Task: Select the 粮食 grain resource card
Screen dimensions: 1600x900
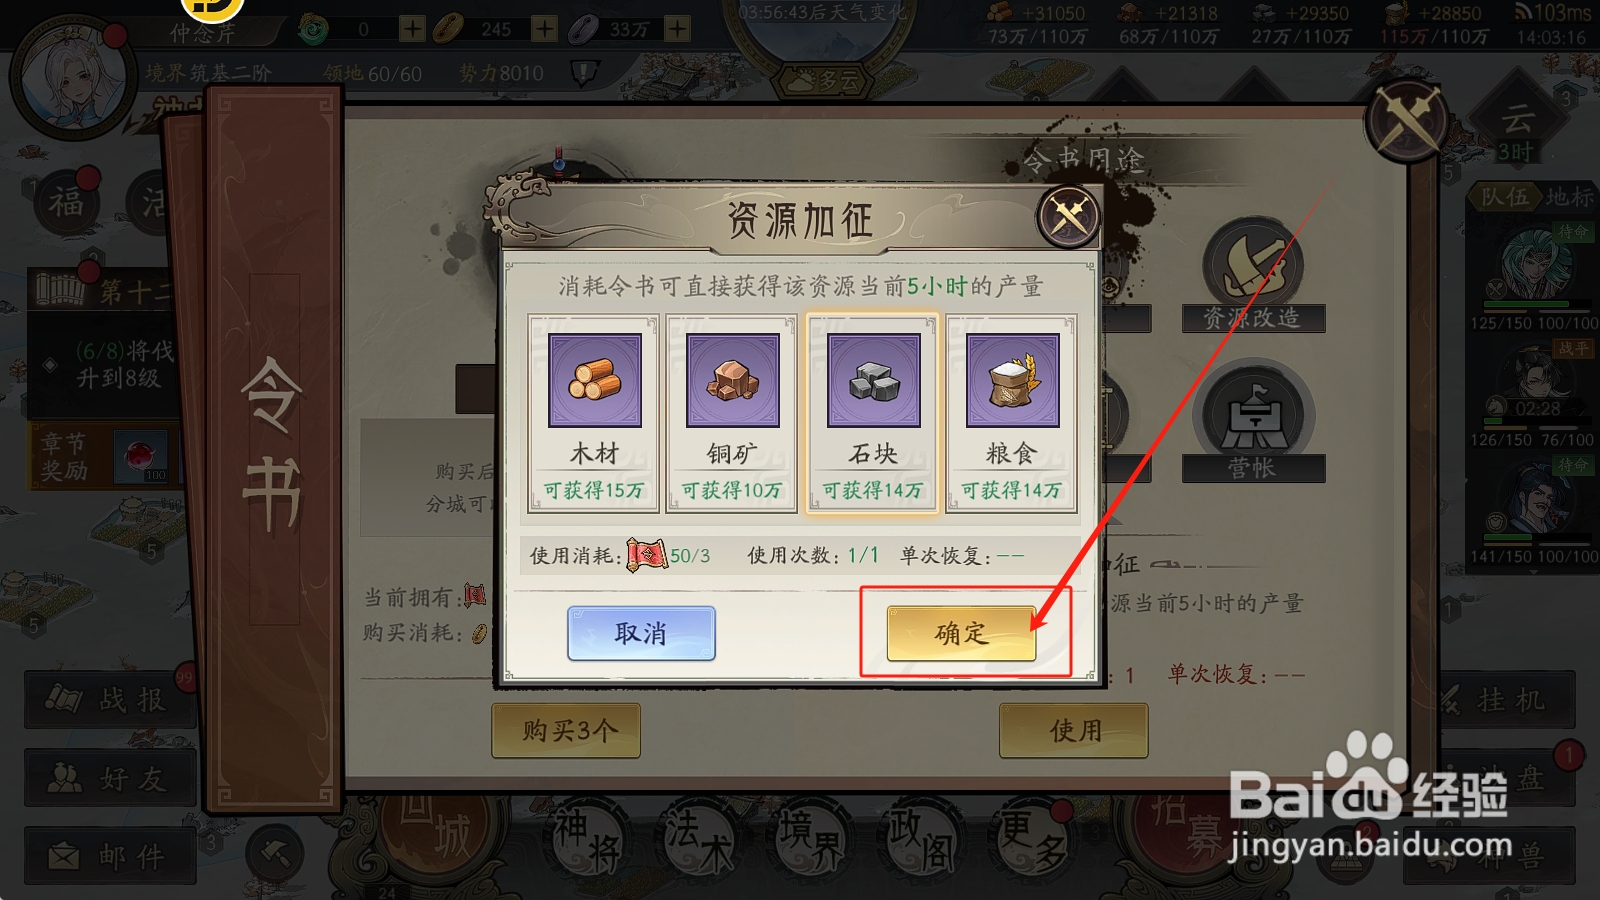Action: (x=1011, y=414)
